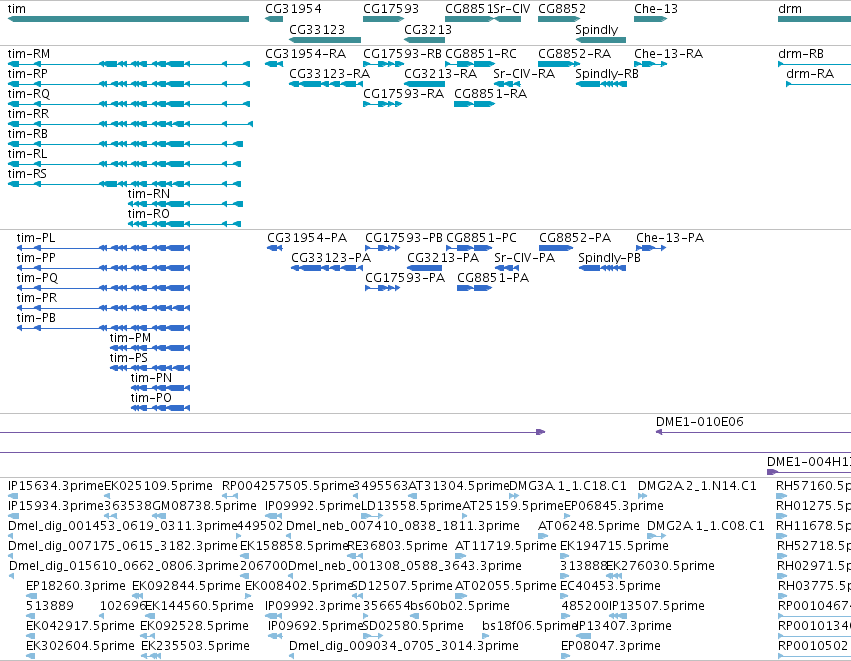Select the Che-13-PA protein label

point(670,238)
